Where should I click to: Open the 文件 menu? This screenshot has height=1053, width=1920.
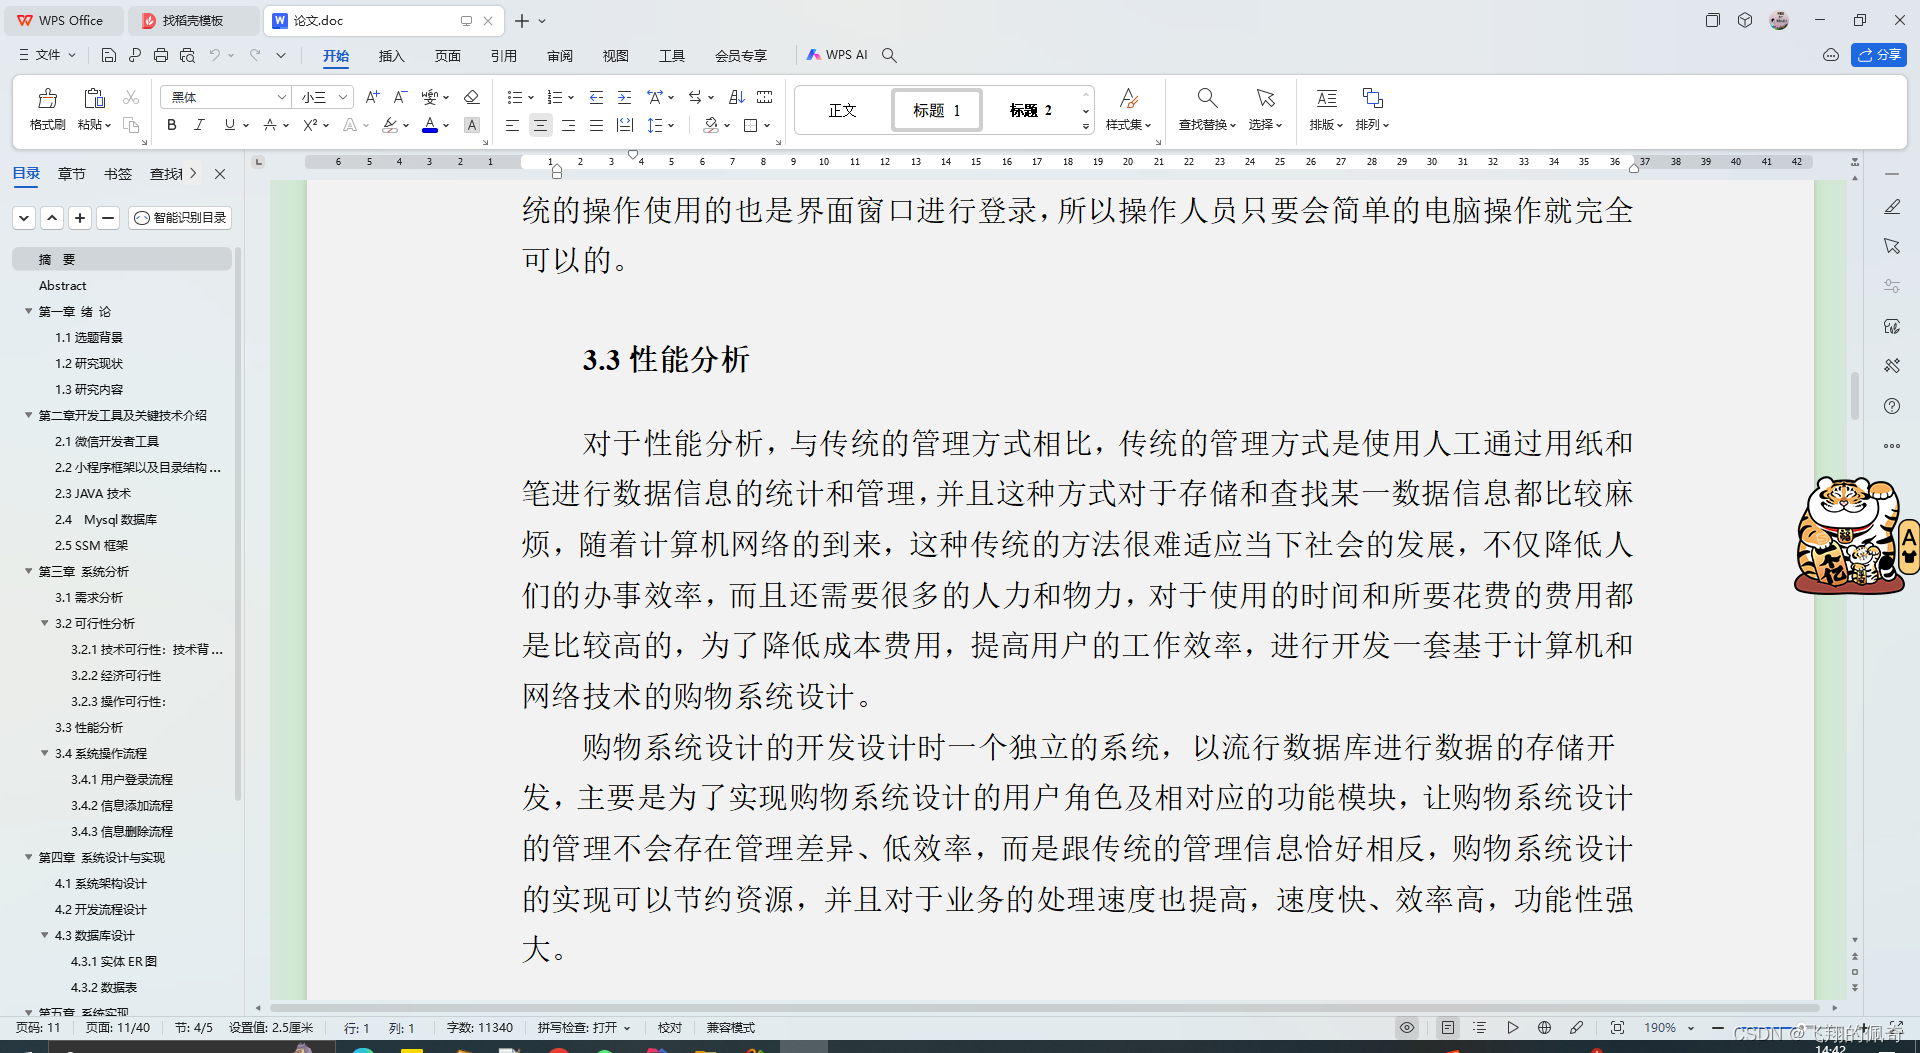point(47,55)
